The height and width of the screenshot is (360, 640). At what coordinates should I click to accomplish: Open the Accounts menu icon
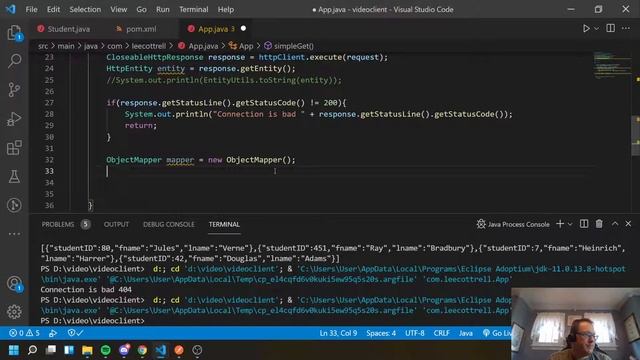[x=14, y=283]
